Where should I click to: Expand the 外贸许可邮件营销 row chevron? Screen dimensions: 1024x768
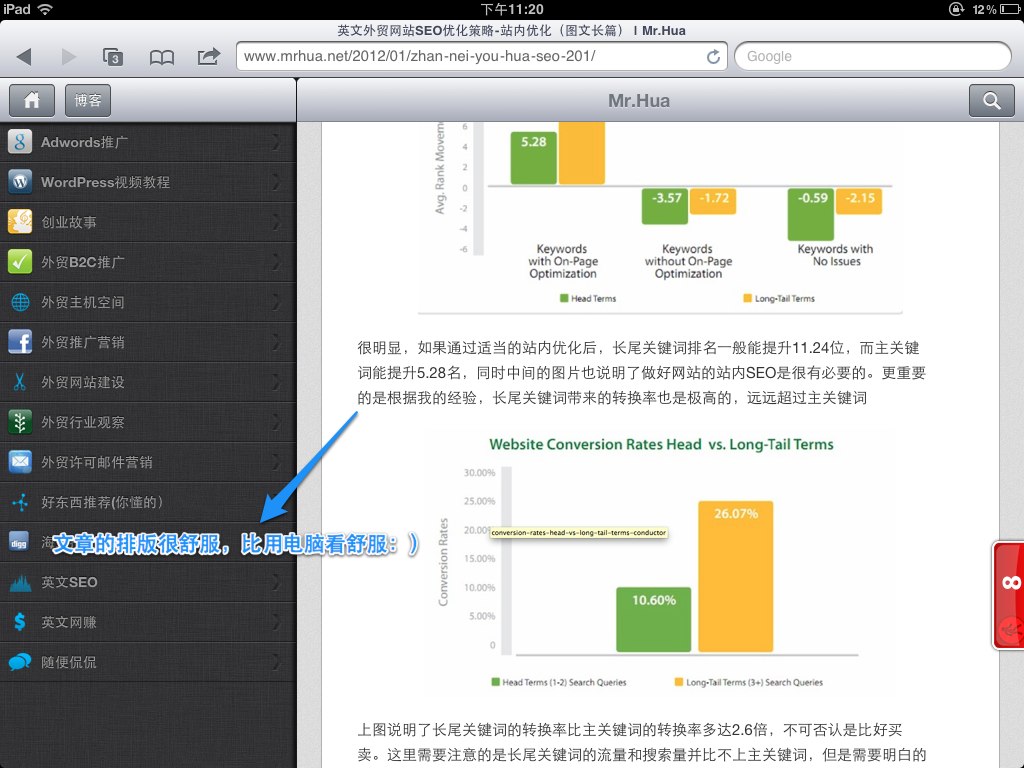pyautogui.click(x=276, y=462)
